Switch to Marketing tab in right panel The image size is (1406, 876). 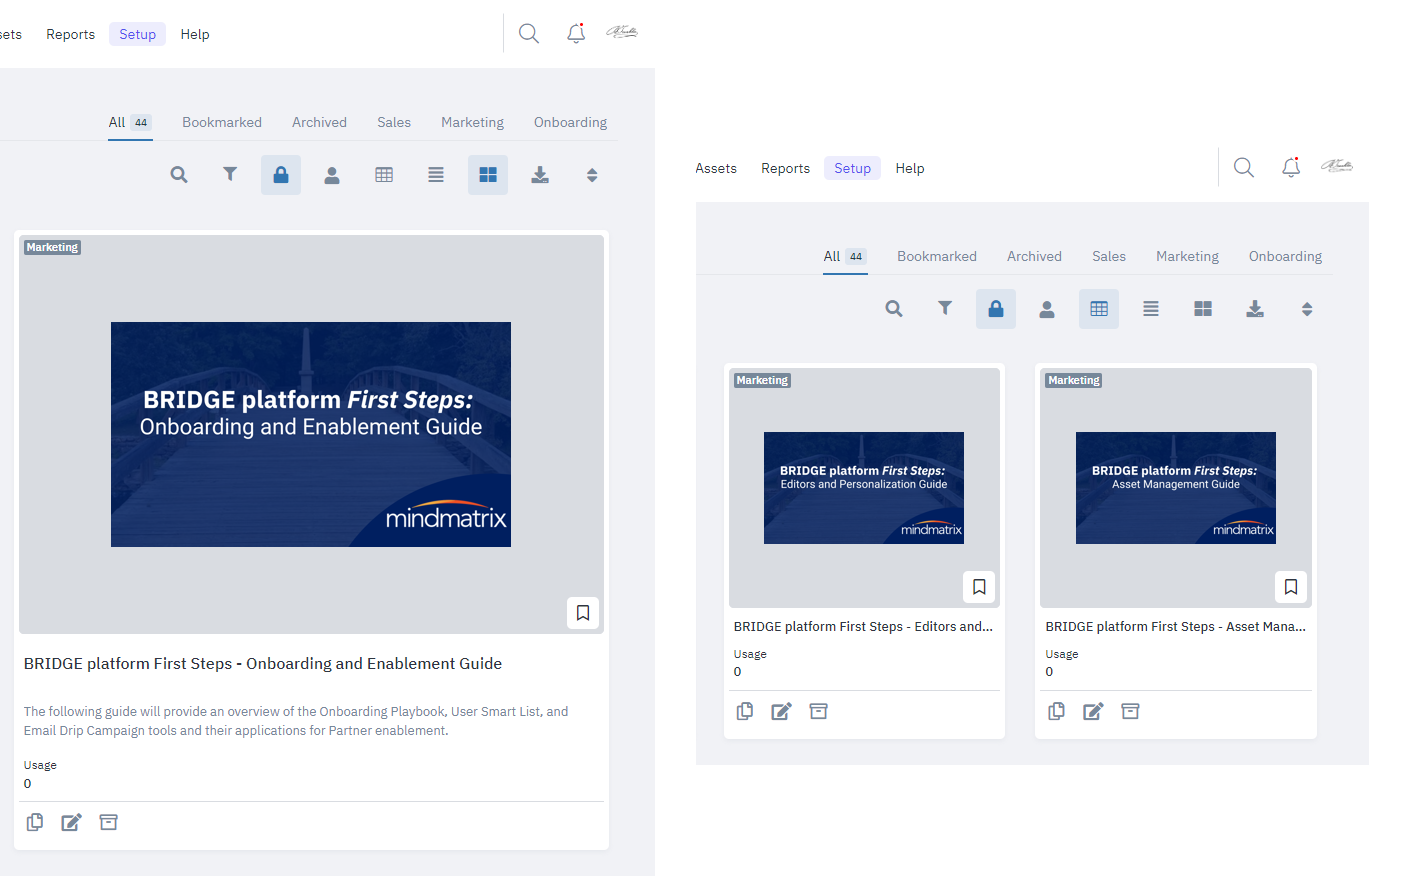1188,256
